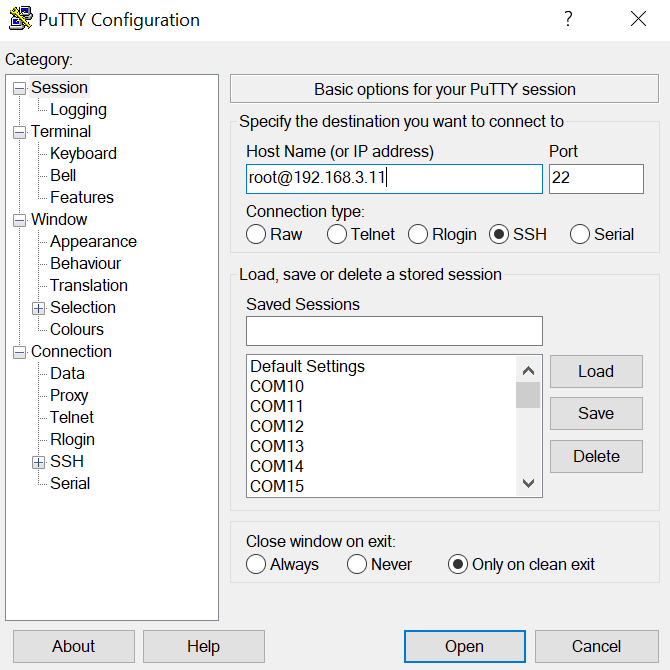This screenshot has width=670, height=670.
Task: Select COM10 in saved sessions list
Action: tap(382, 386)
